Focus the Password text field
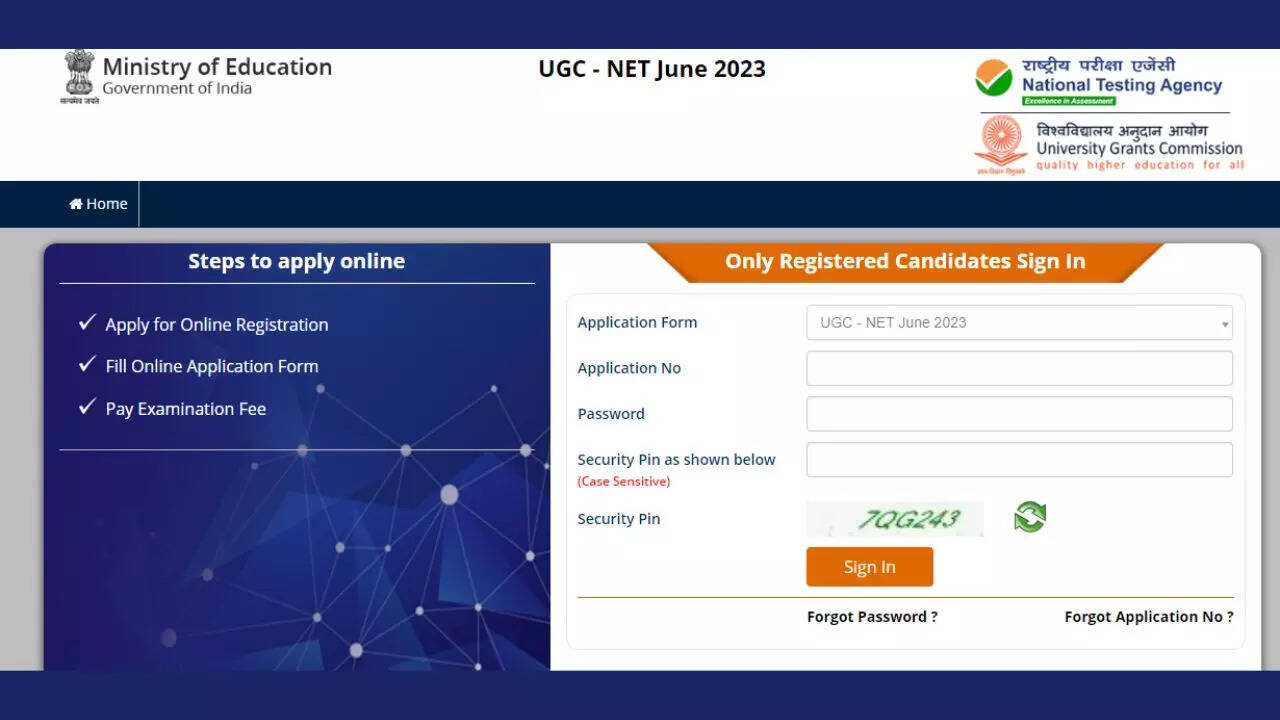1280x720 pixels. coord(1019,414)
